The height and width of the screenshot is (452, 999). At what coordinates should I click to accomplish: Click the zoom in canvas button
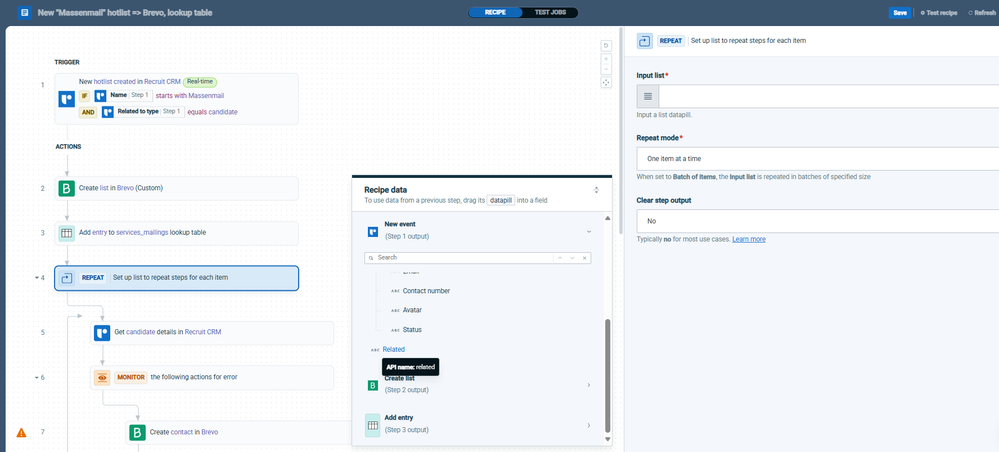(x=606, y=58)
